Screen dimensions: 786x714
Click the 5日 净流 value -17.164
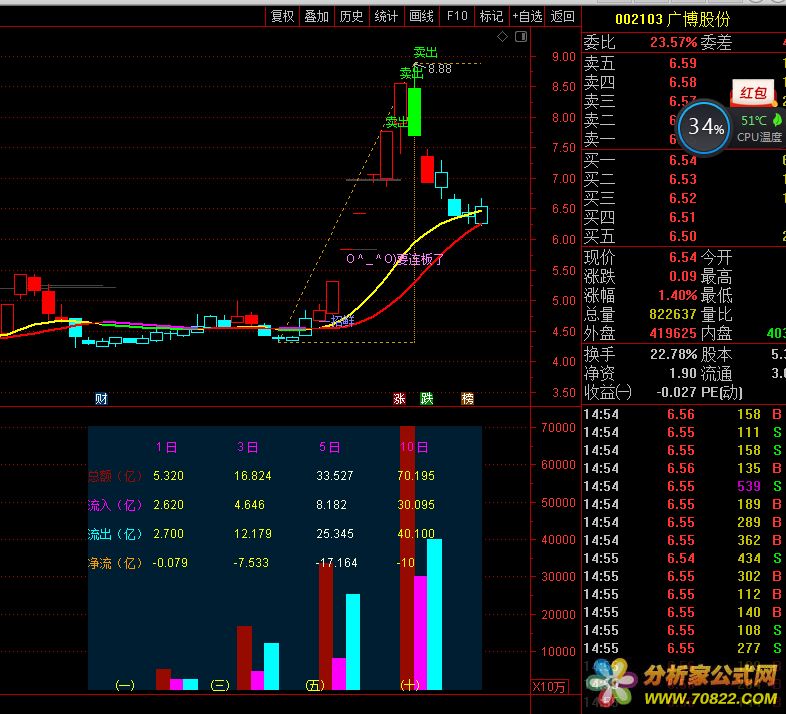[336, 563]
